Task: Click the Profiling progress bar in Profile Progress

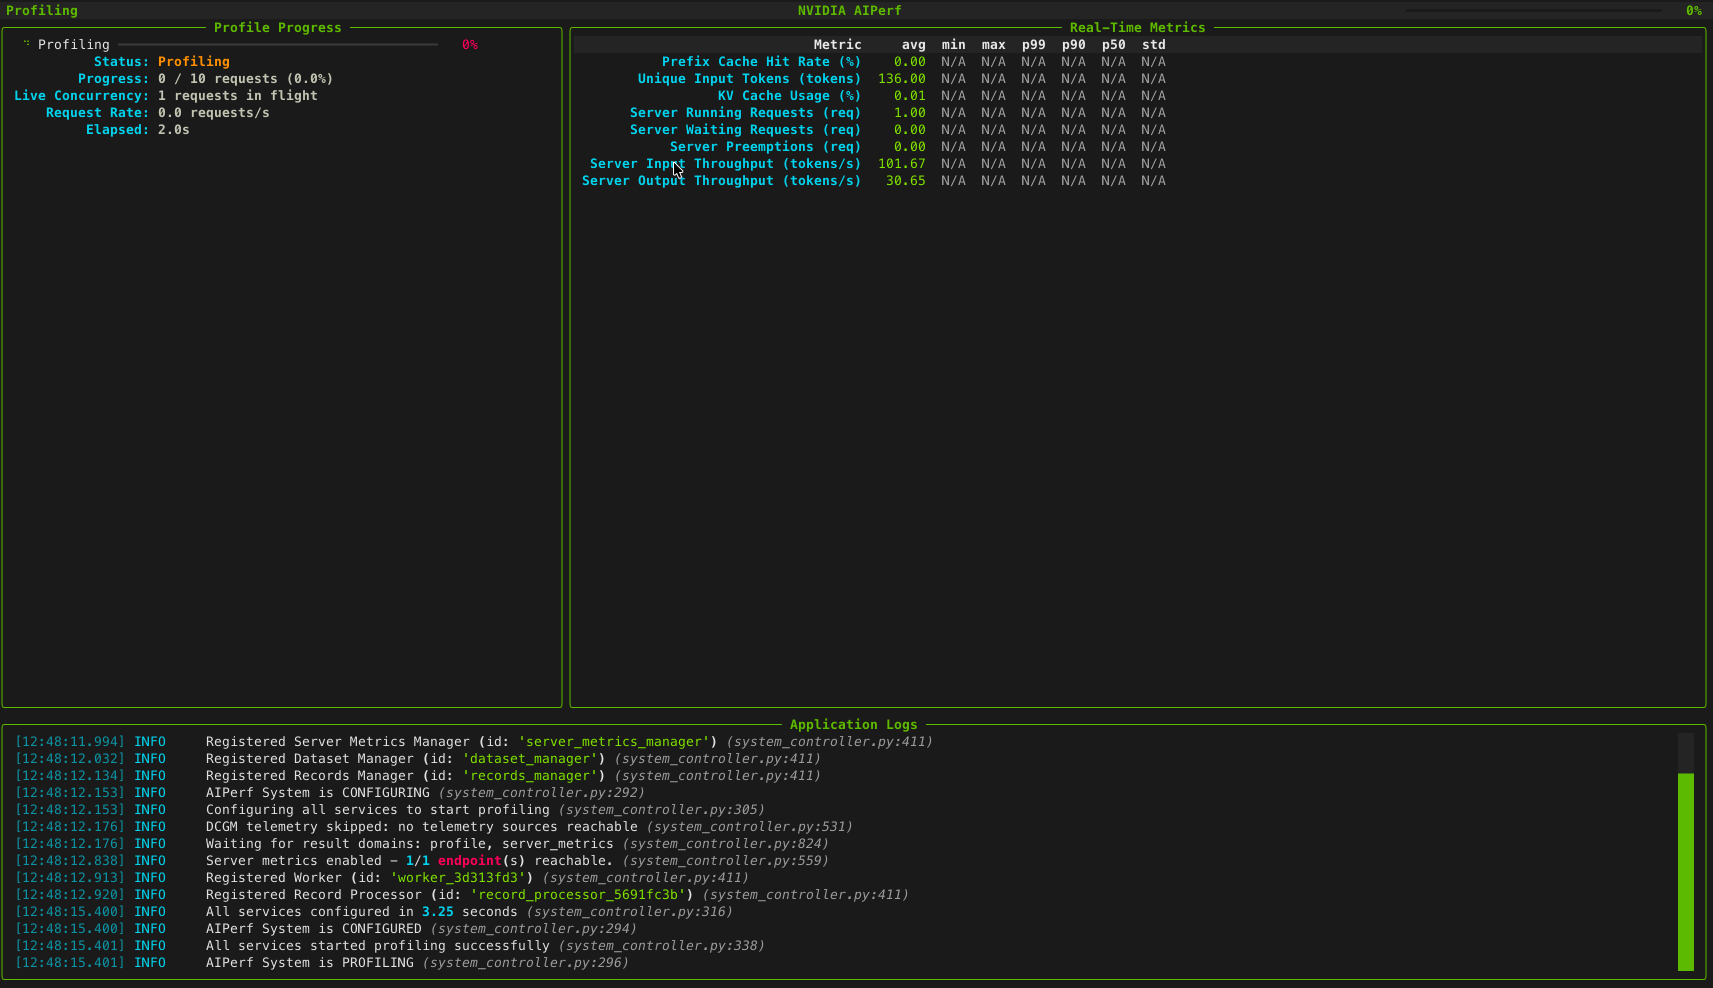Action: [x=279, y=45]
